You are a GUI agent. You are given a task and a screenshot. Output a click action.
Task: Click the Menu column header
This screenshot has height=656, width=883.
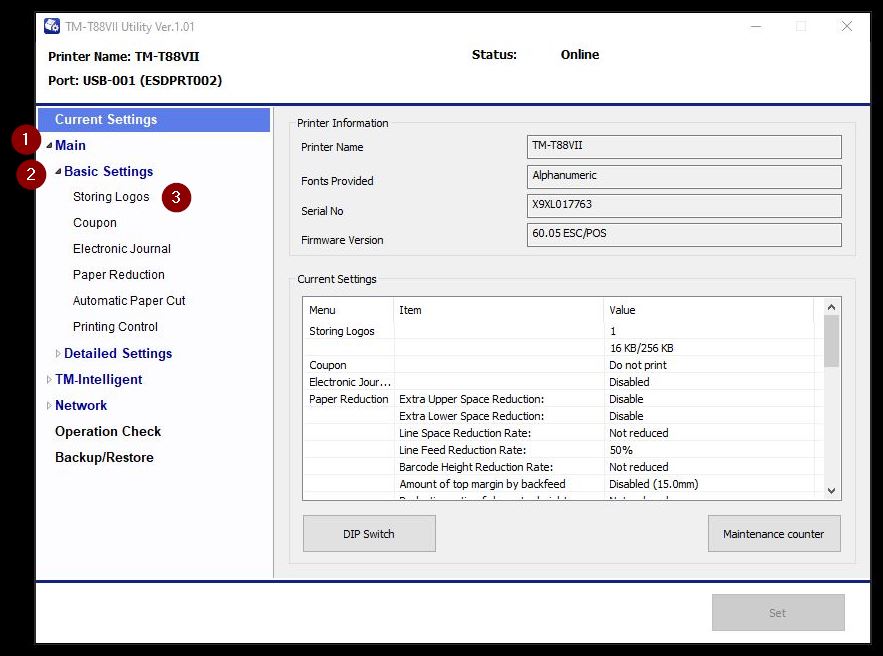click(x=348, y=310)
